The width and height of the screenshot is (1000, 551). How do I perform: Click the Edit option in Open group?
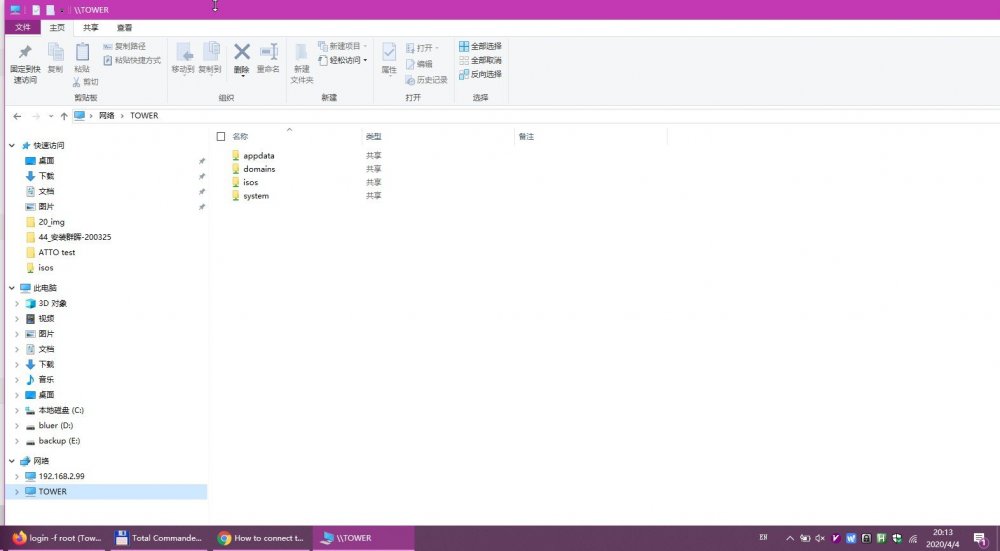419,64
